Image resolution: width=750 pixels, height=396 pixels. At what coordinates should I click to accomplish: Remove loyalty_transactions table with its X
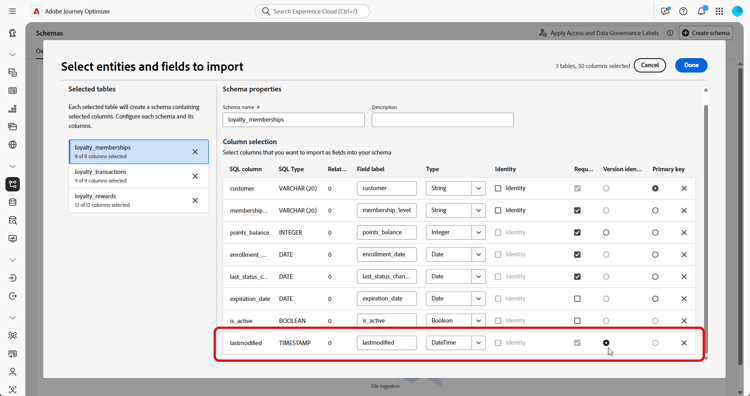click(195, 176)
